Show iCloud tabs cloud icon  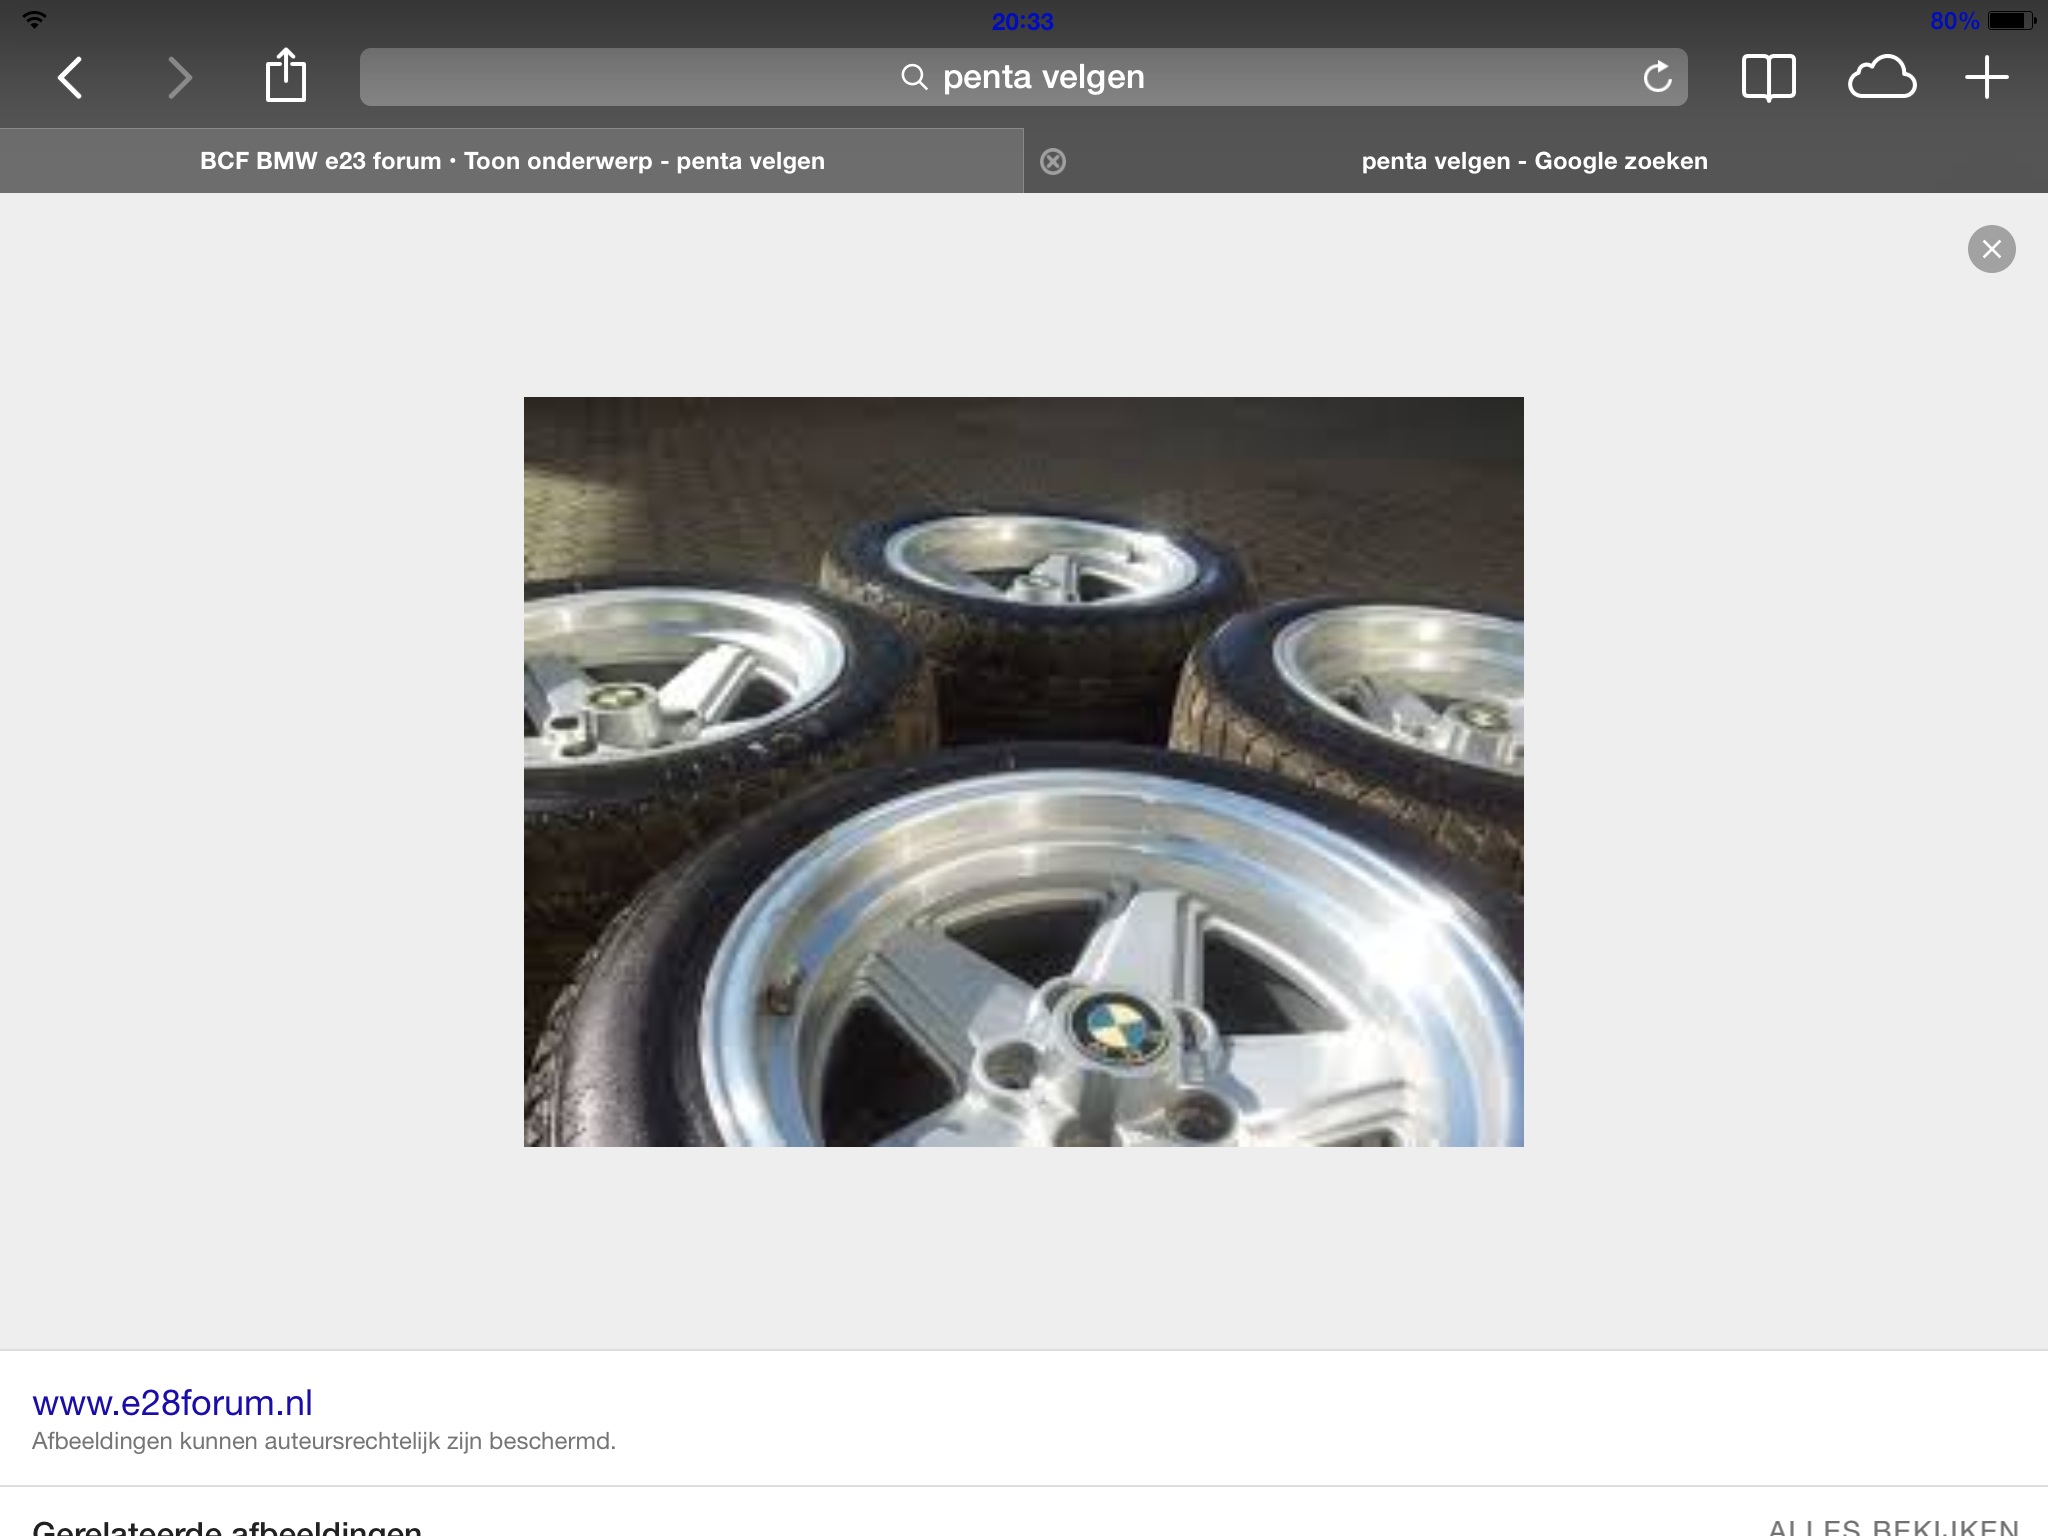coord(1881,78)
